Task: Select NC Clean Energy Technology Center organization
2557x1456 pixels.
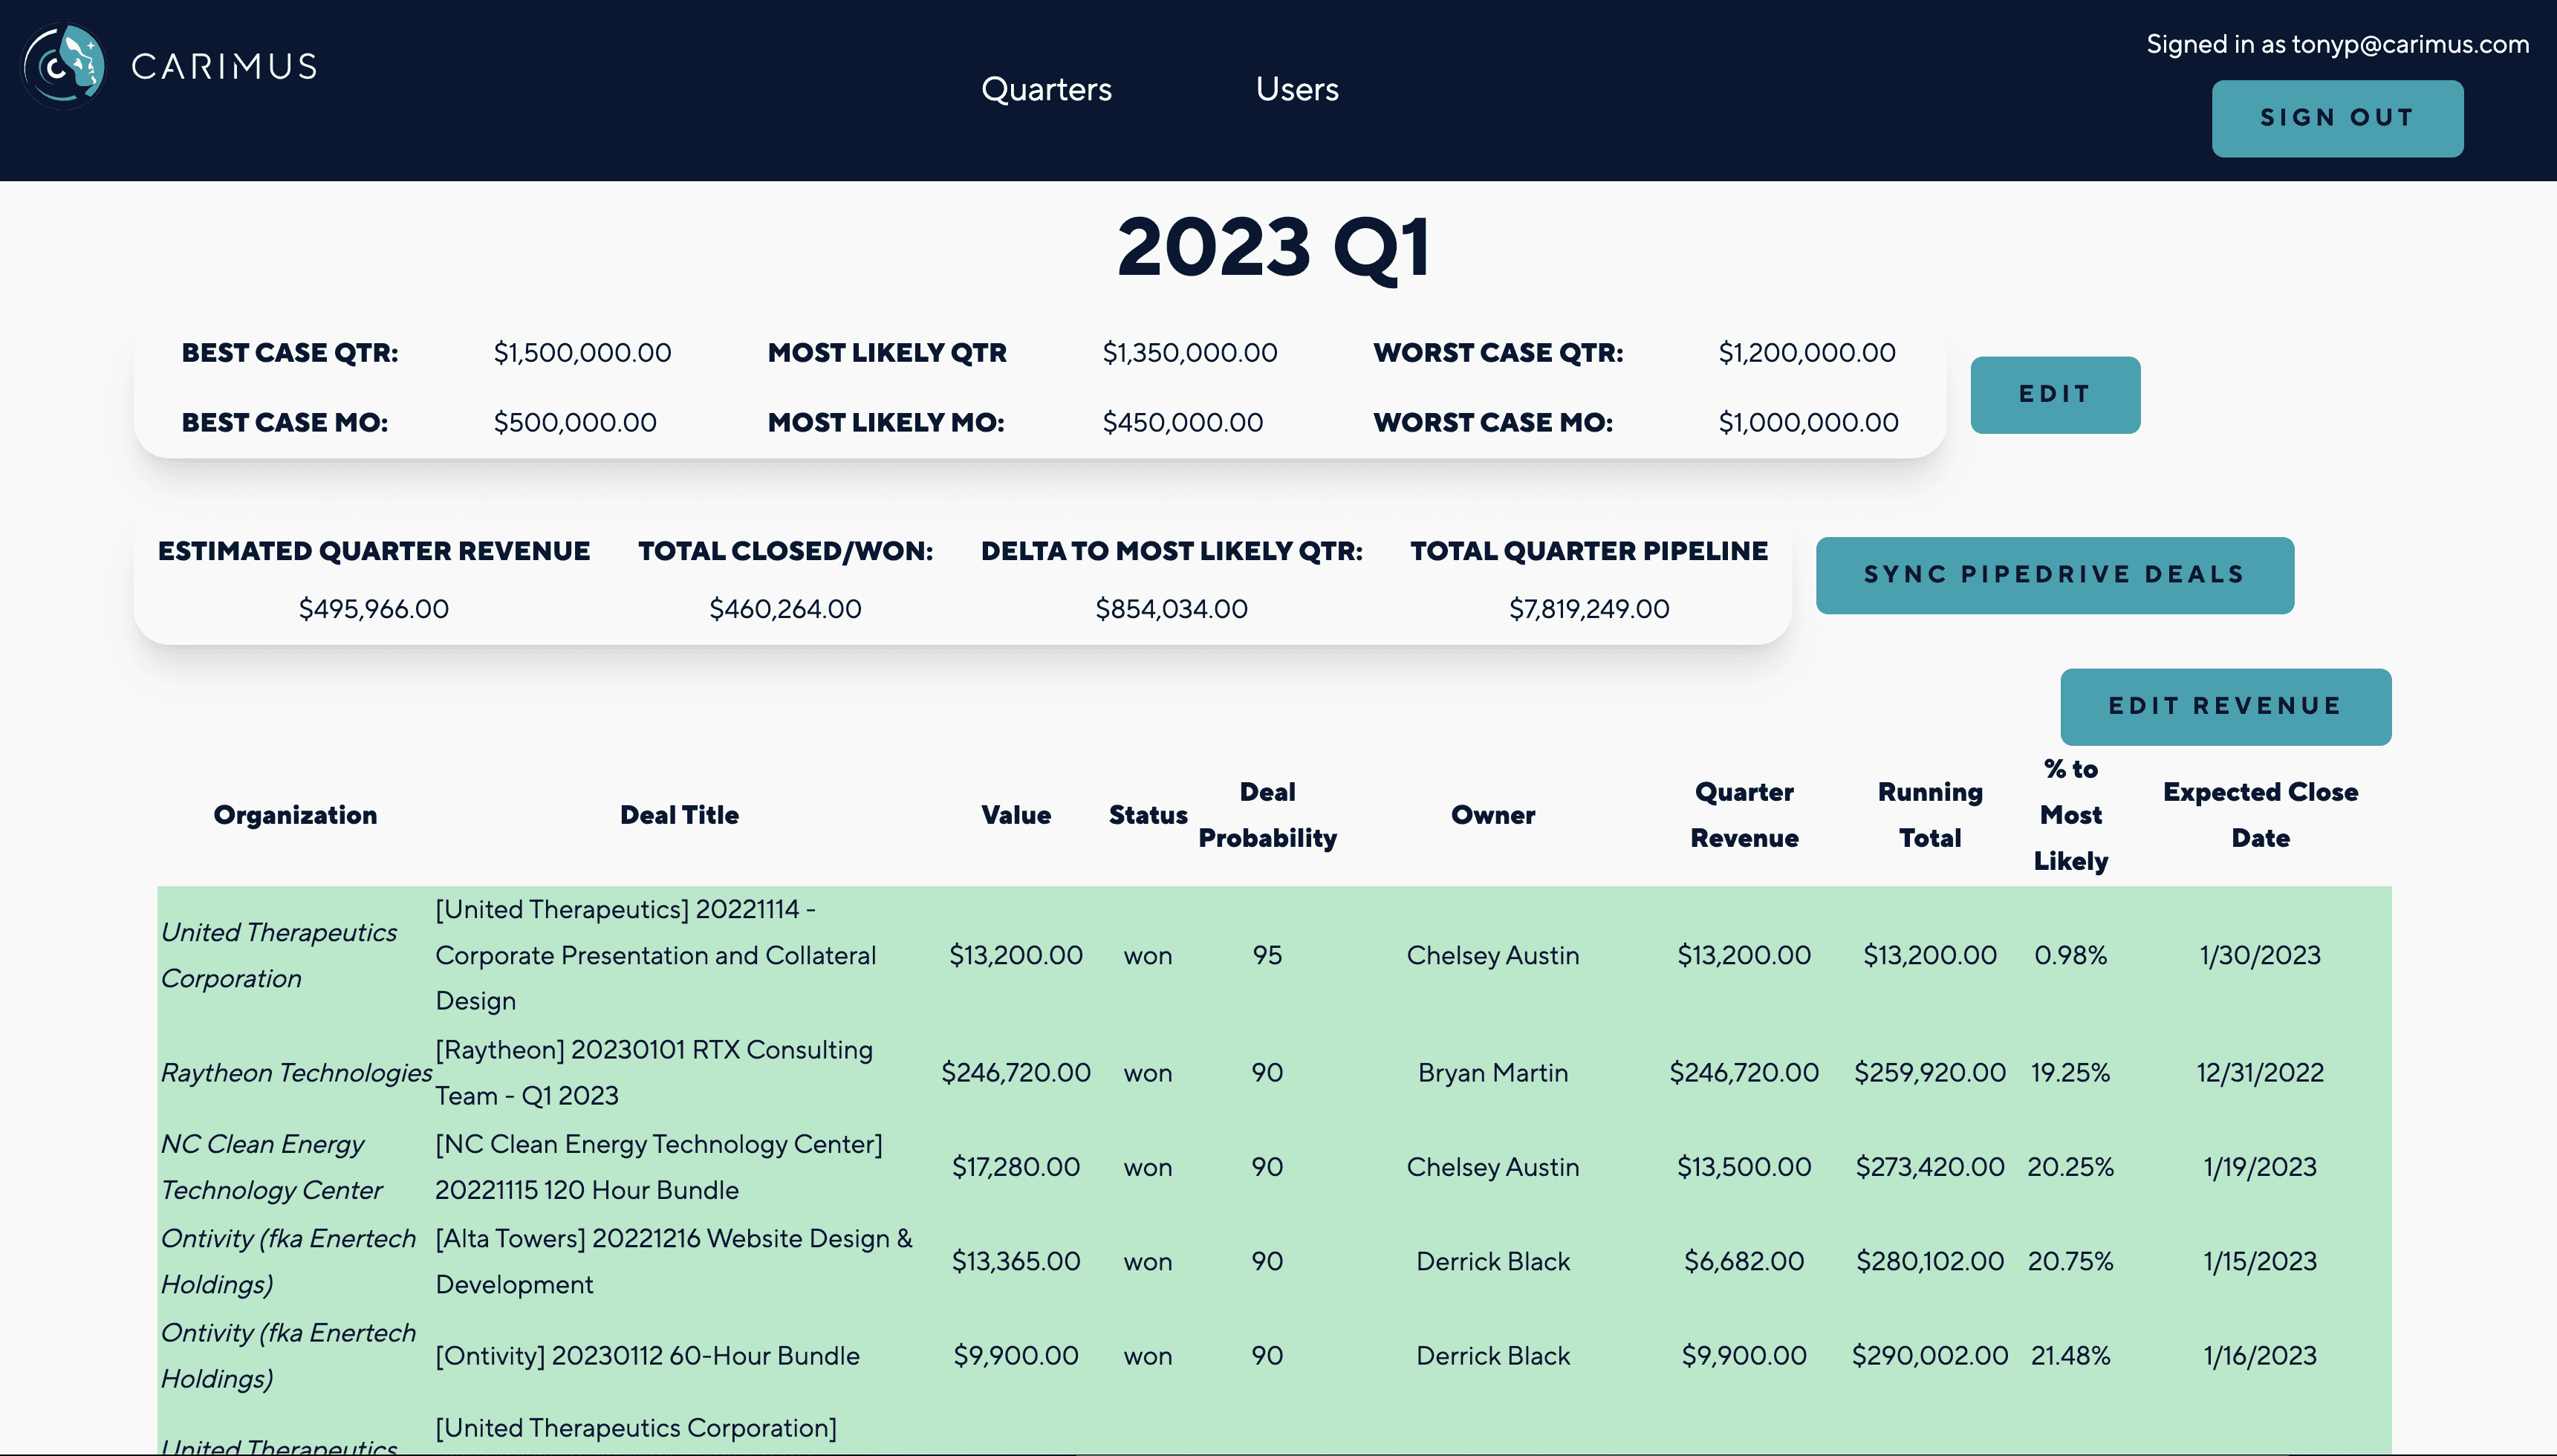Action: point(271,1167)
